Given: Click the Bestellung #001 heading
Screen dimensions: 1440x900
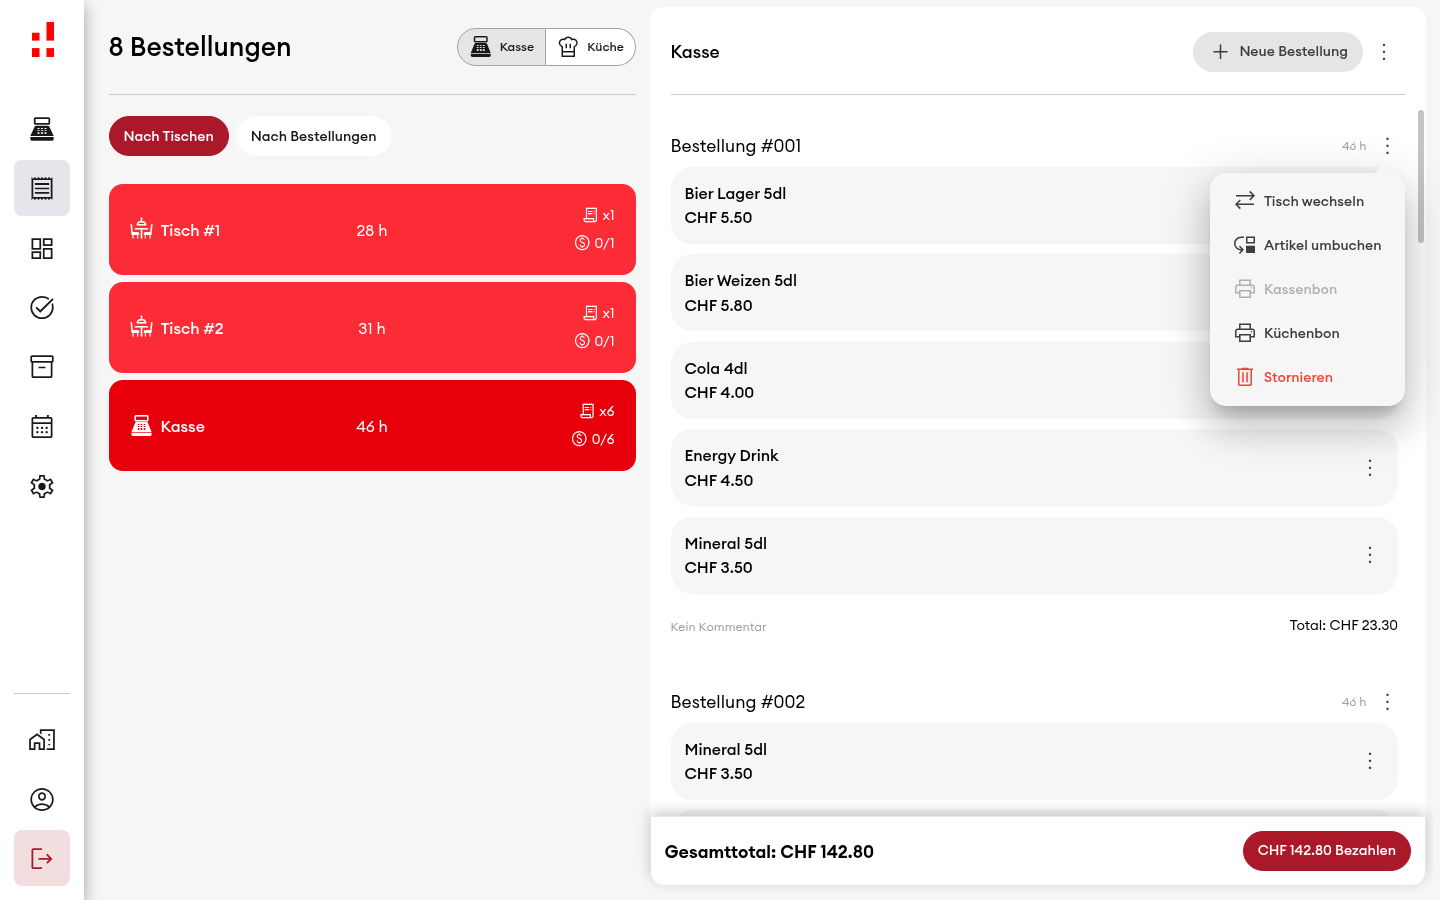Looking at the screenshot, I should [x=736, y=146].
